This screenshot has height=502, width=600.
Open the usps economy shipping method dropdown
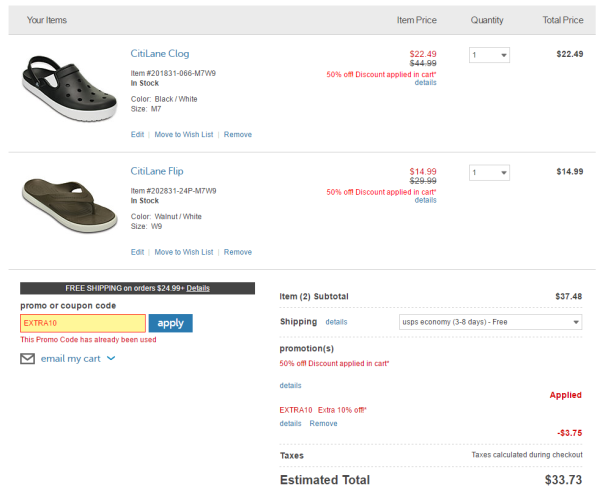(490, 322)
